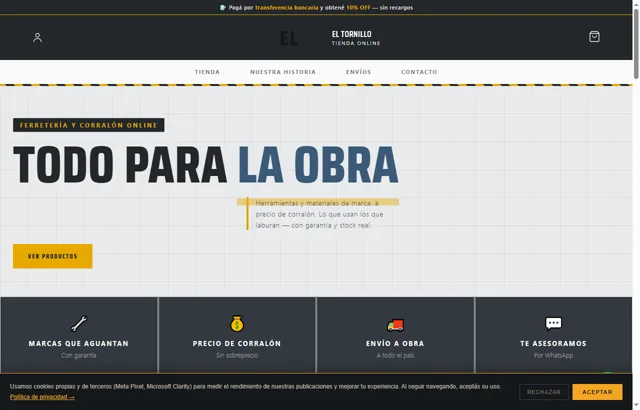
Task: Click the Herramientas y materiales description text
Action: 319,214
